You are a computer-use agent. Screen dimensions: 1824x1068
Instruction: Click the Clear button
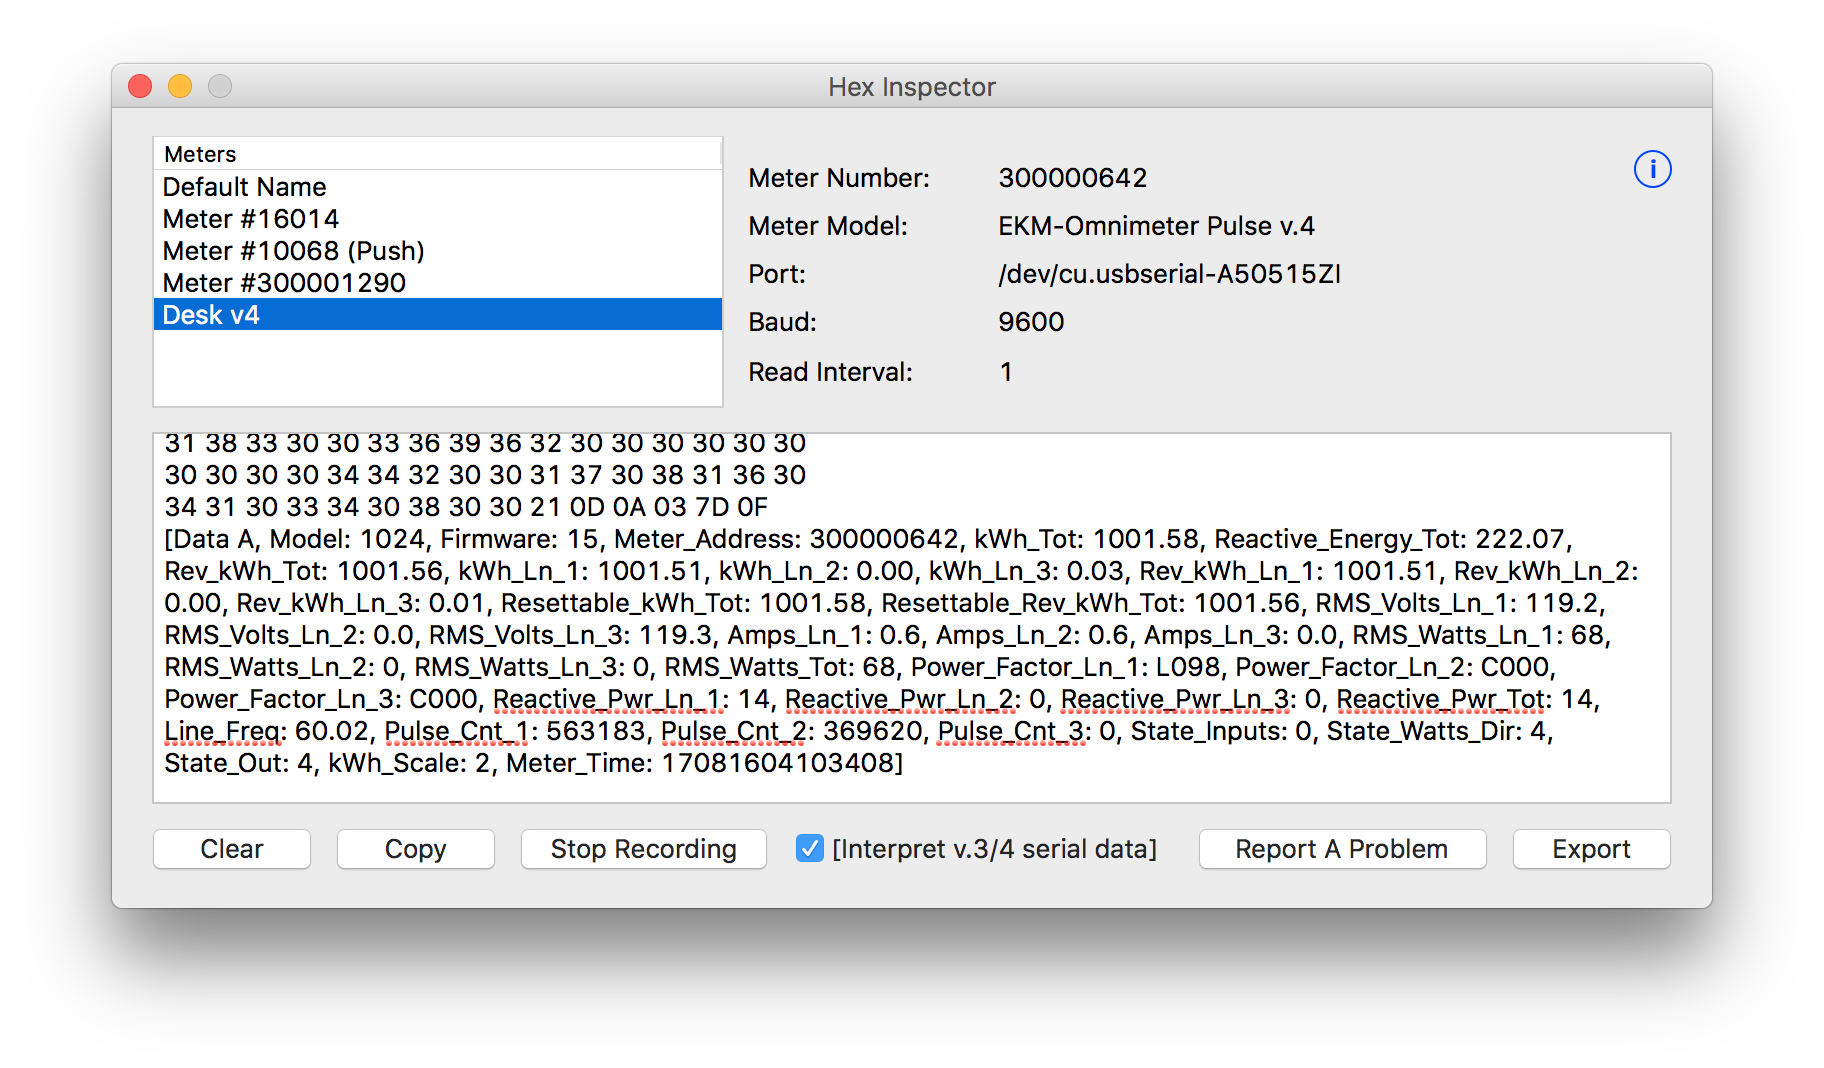[232, 849]
